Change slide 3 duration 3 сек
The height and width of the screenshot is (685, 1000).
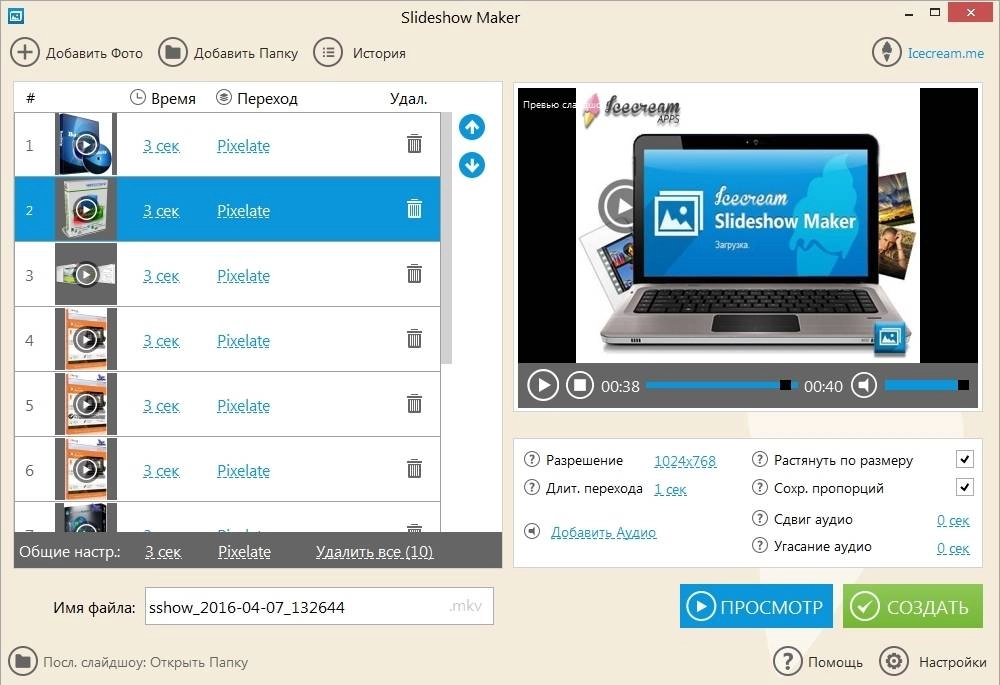[x=161, y=276]
